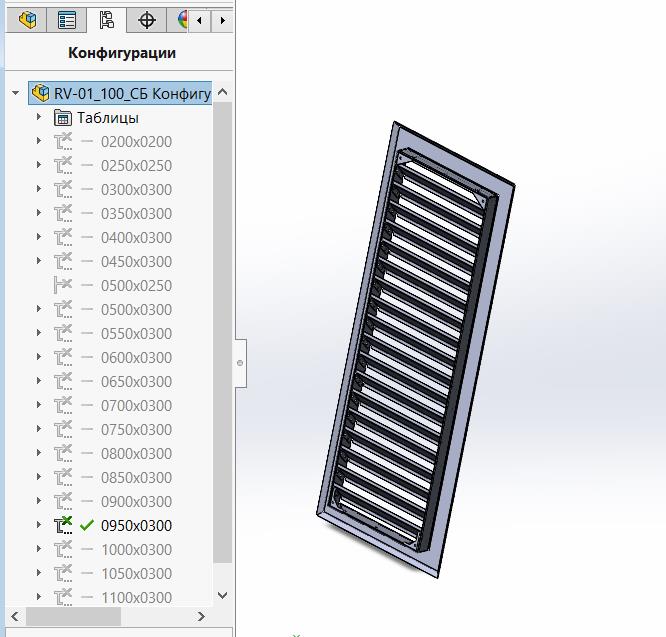Click configuration icon of 0800x0300

[x=63, y=453]
